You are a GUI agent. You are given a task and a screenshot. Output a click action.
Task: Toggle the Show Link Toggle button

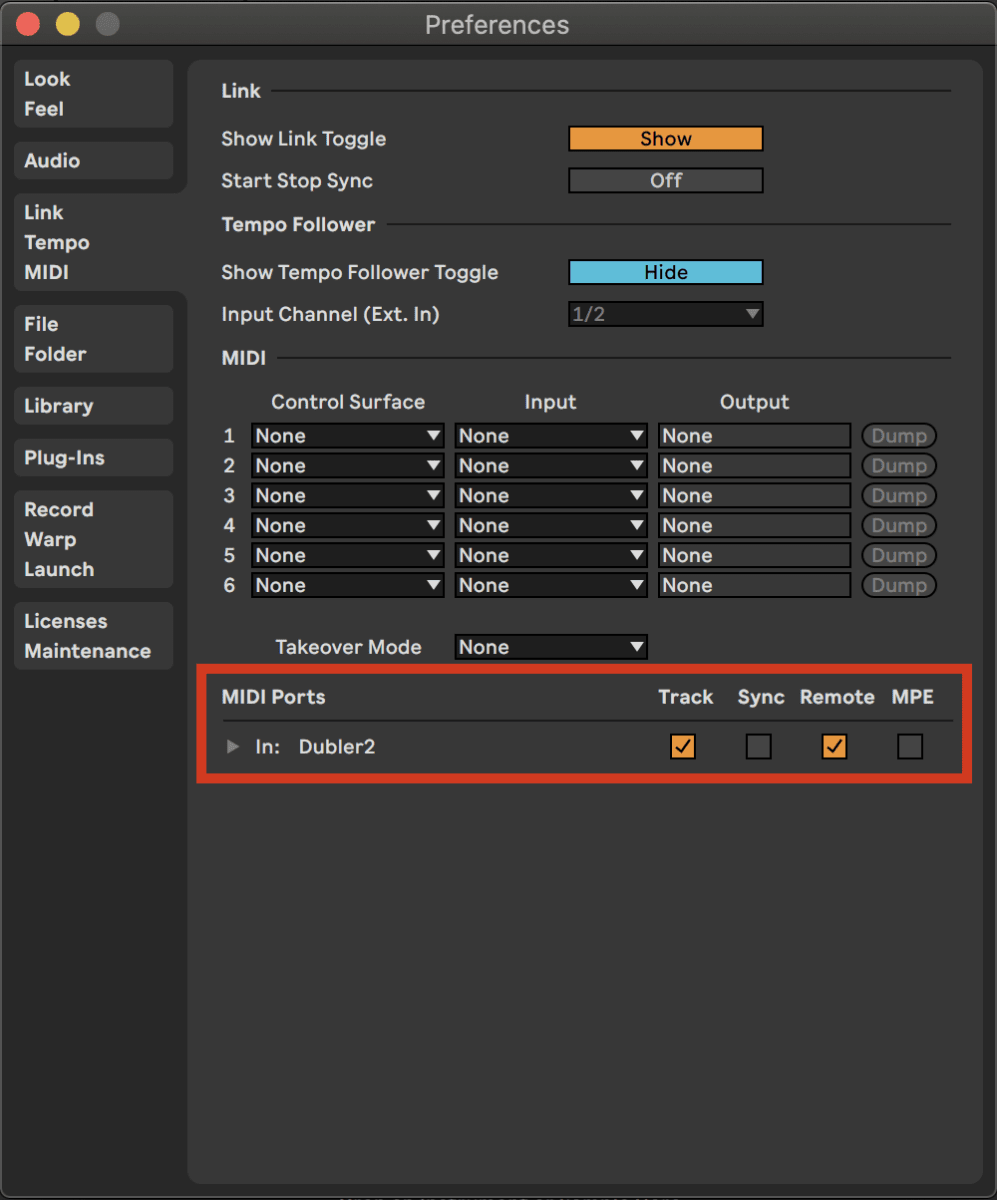665,138
